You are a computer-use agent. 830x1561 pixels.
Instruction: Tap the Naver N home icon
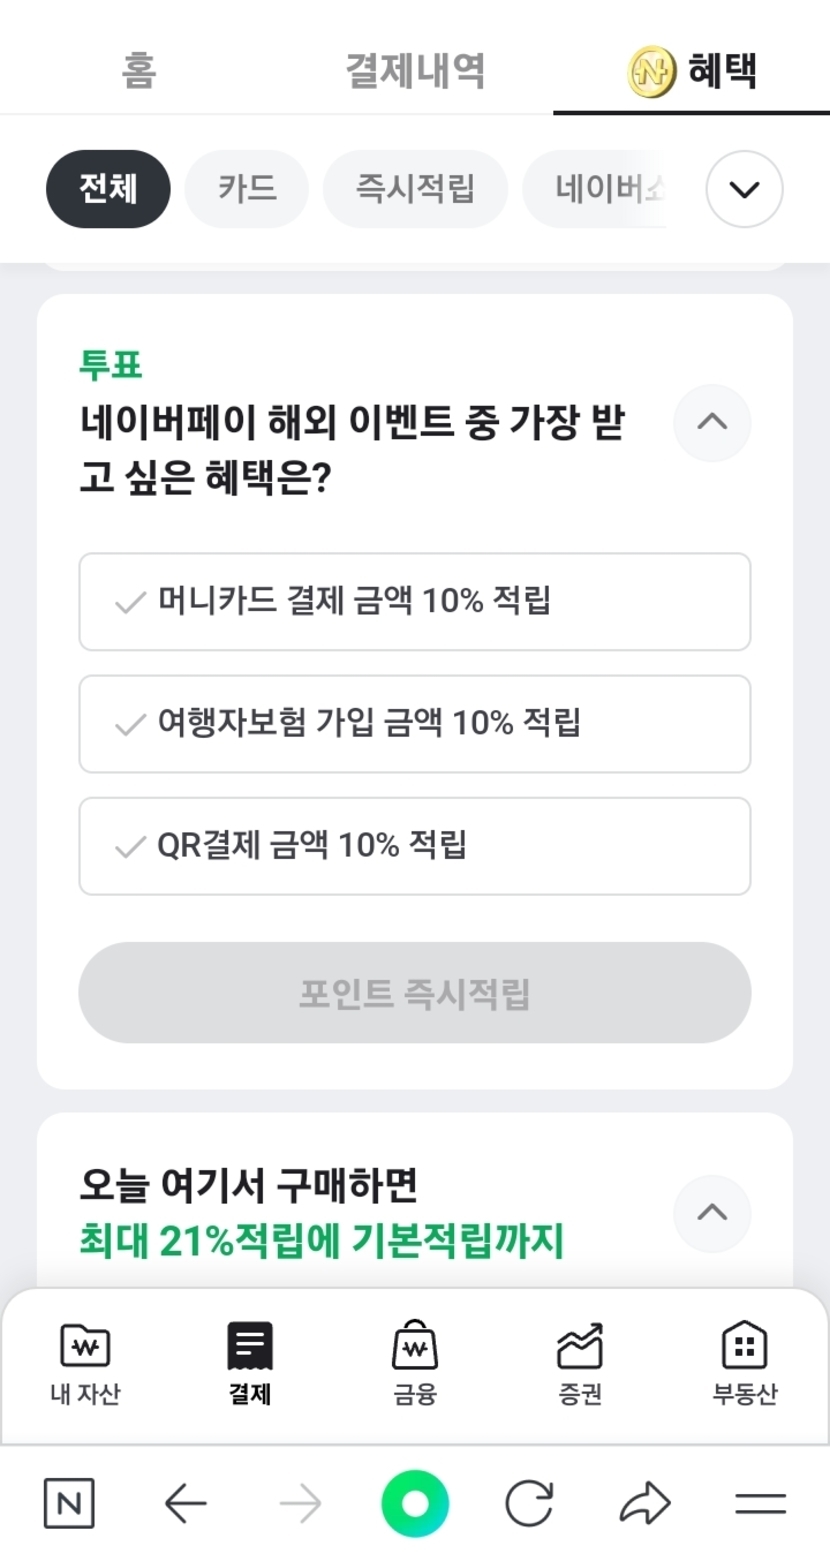click(x=69, y=1503)
